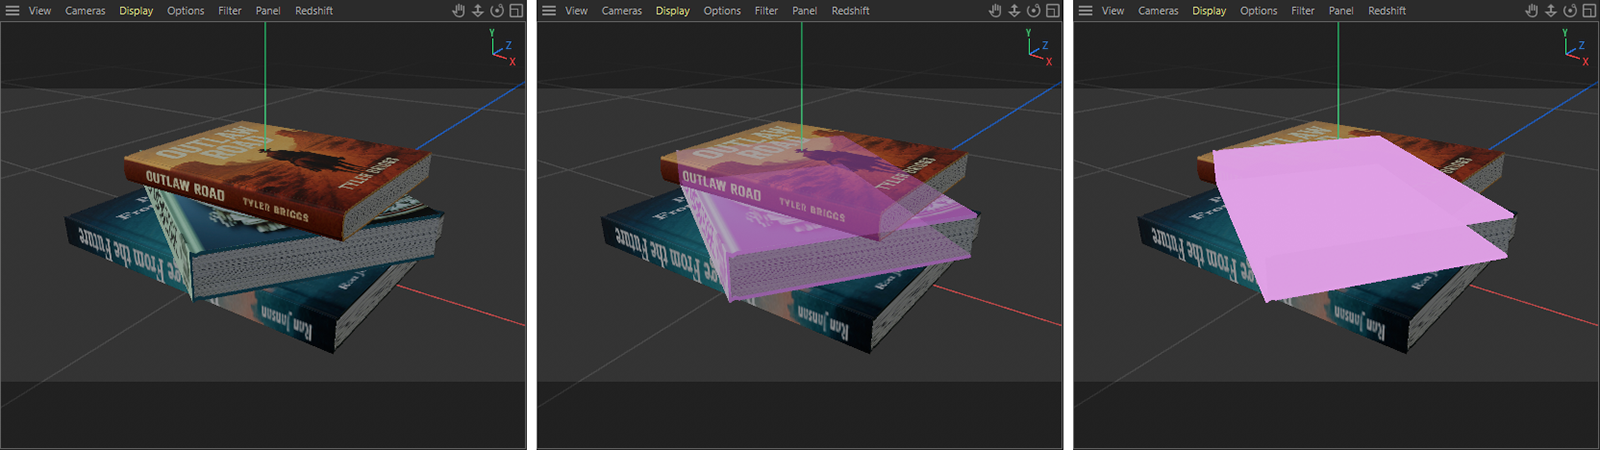
Task: Click the dolly zoom icon in left viewport
Action: pyautogui.click(x=478, y=11)
